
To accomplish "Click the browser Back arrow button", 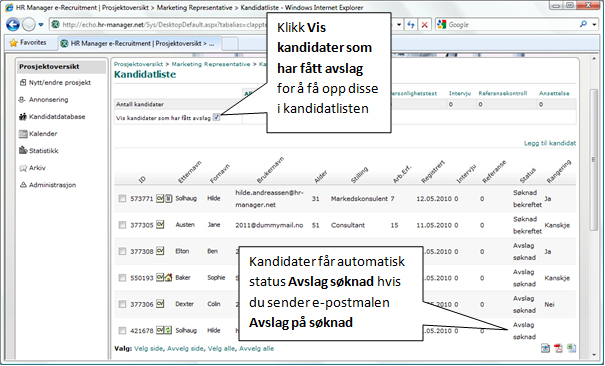I will [13, 25].
